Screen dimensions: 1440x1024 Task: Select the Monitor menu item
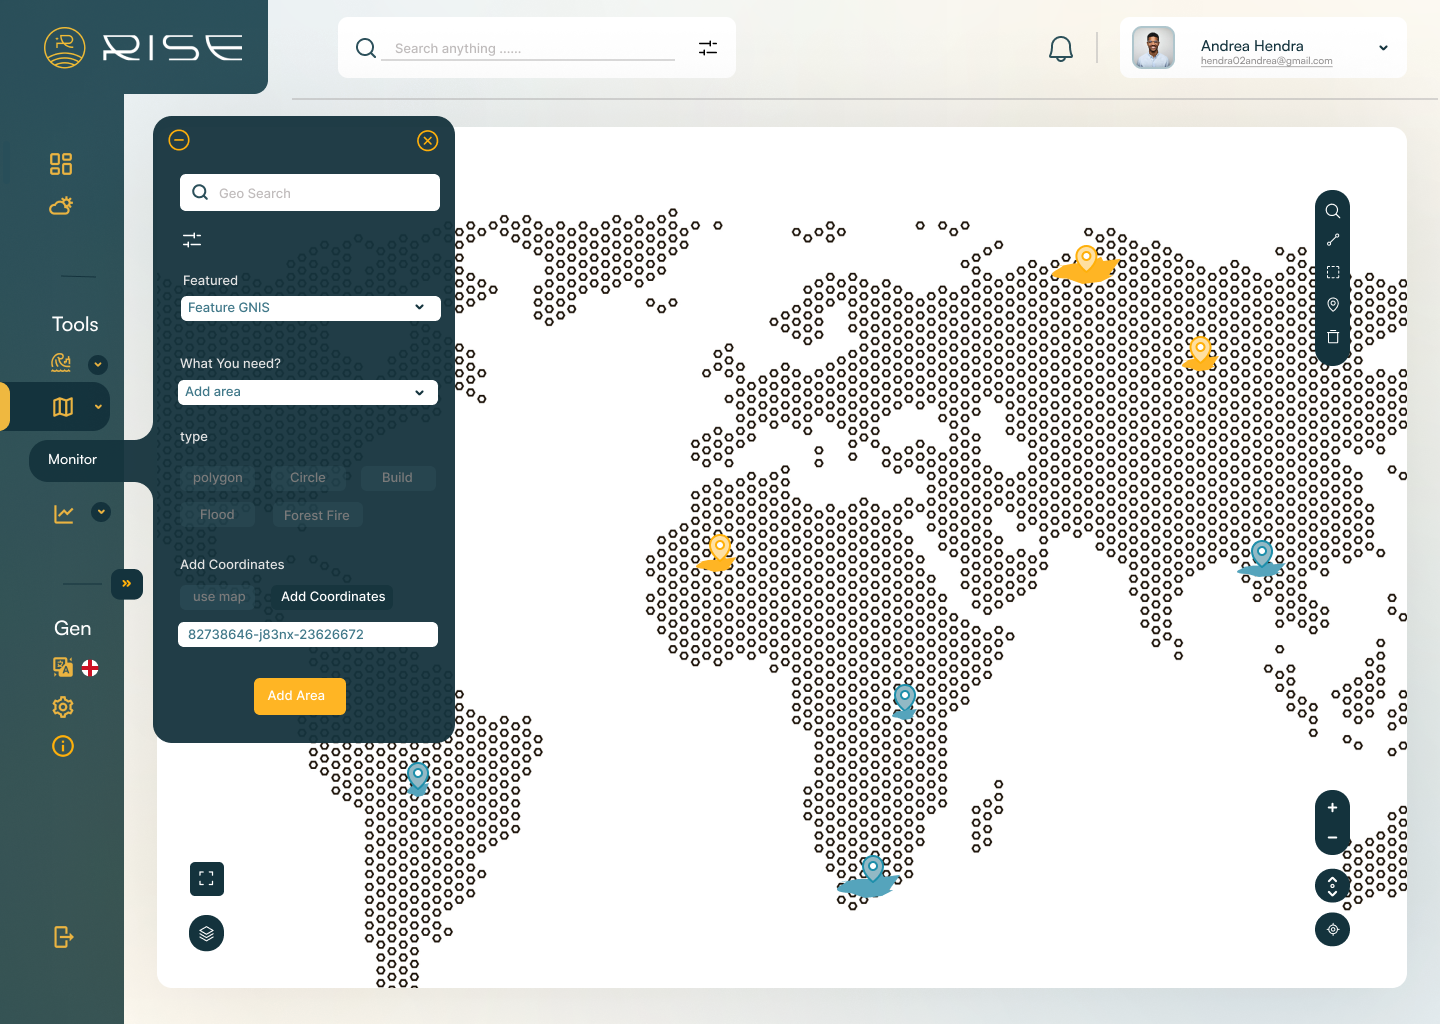coord(73,460)
